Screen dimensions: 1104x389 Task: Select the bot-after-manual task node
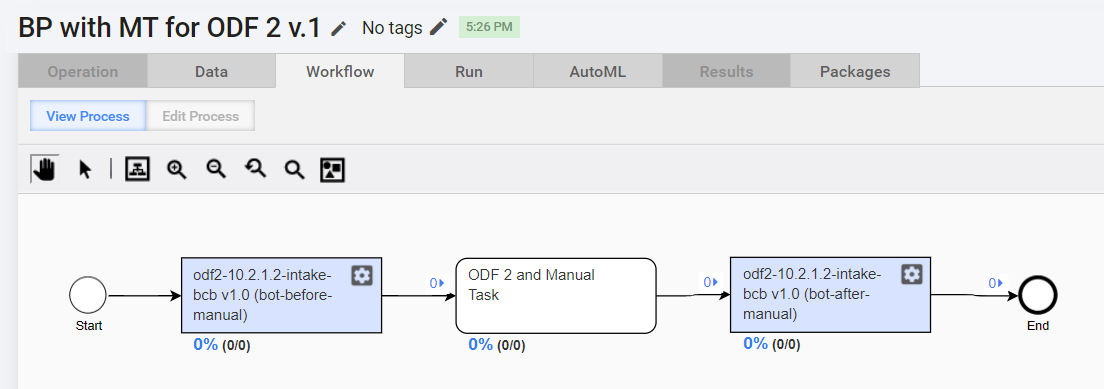tap(830, 295)
